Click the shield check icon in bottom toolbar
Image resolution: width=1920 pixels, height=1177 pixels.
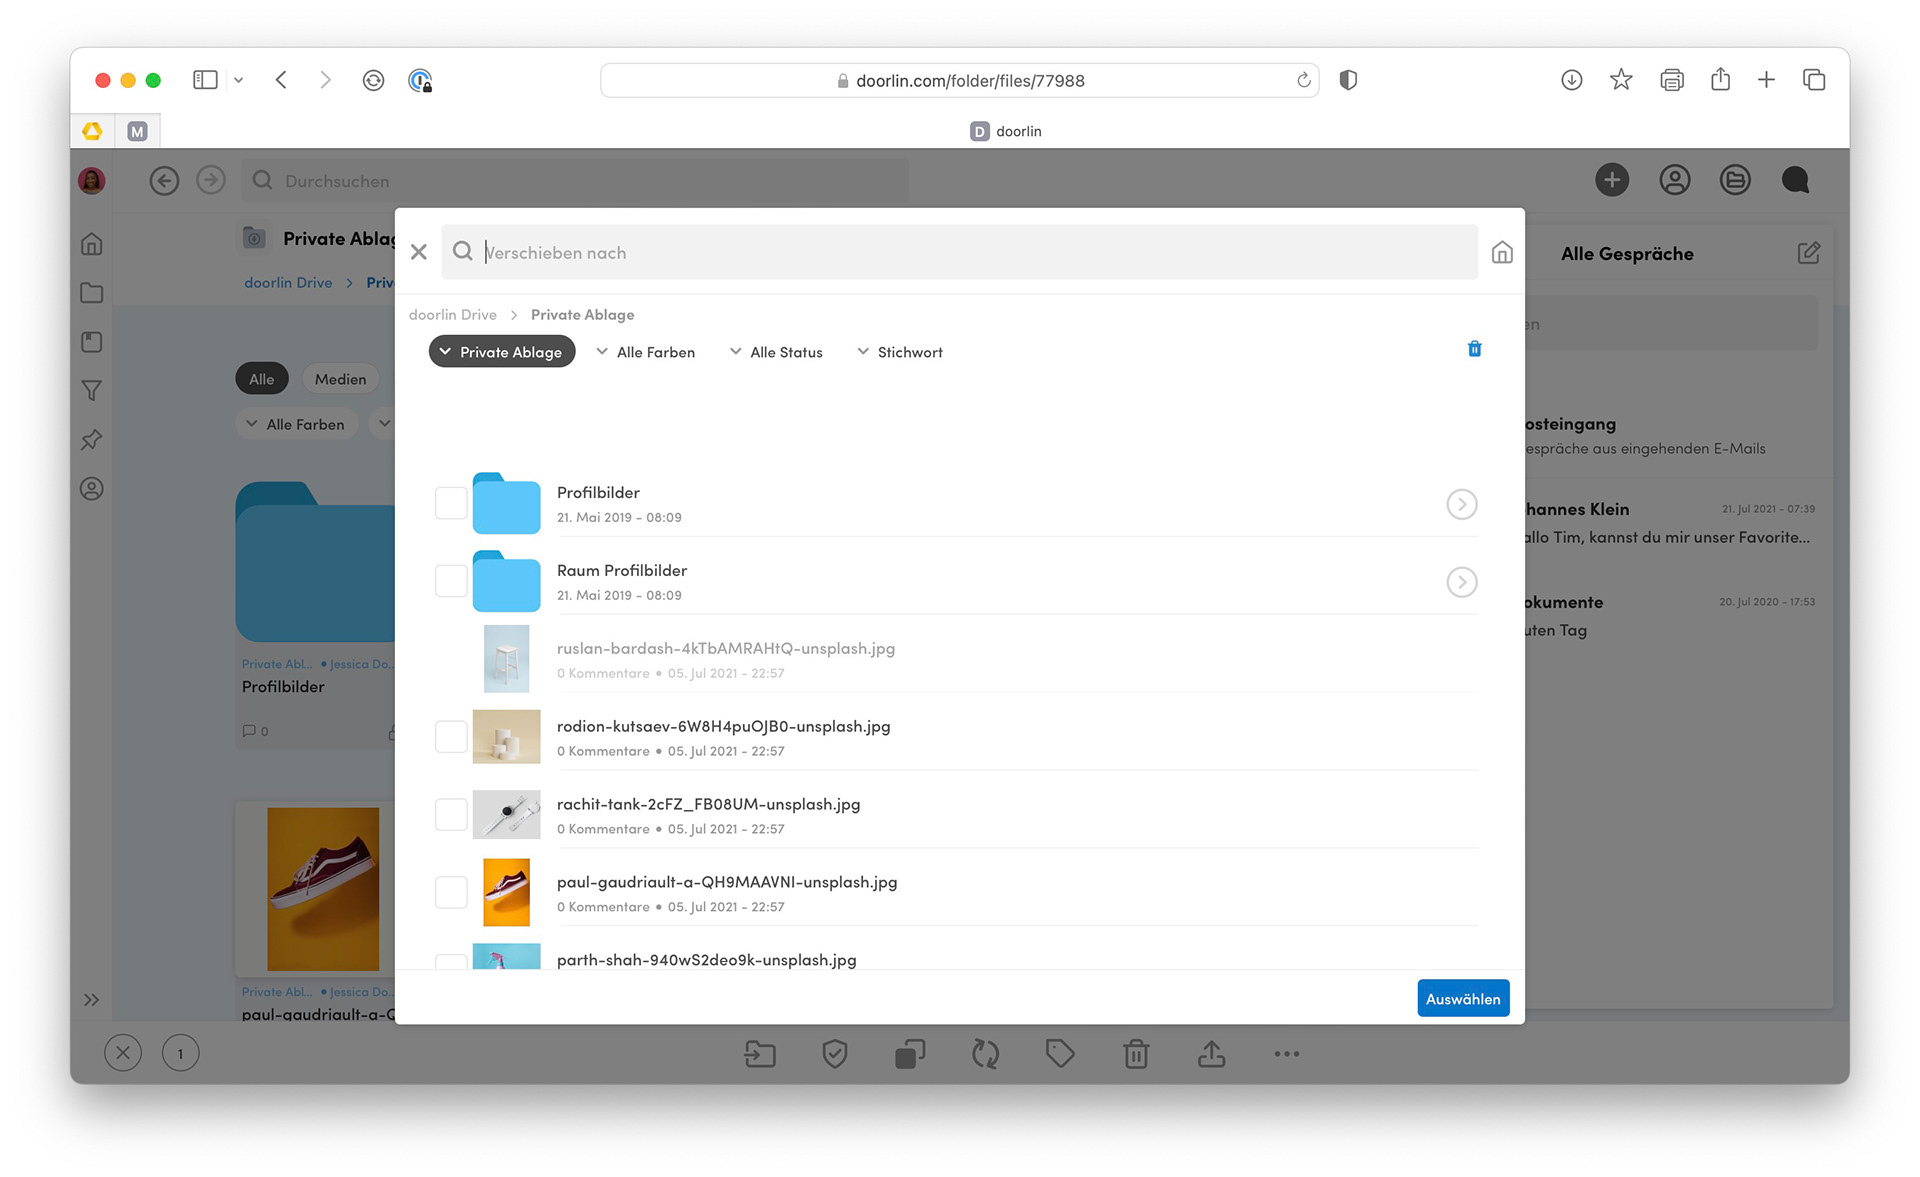pos(834,1053)
